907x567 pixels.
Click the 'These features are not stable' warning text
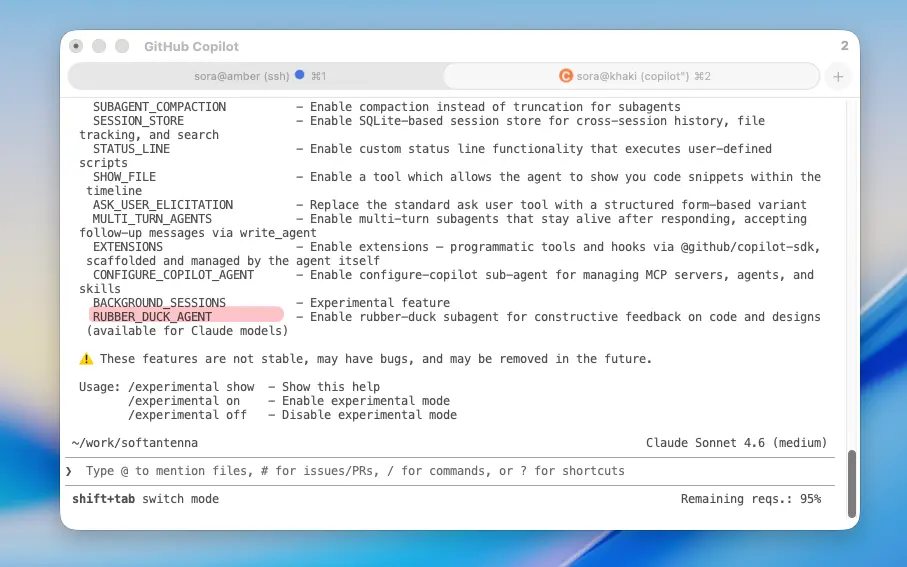pyautogui.click(x=375, y=359)
